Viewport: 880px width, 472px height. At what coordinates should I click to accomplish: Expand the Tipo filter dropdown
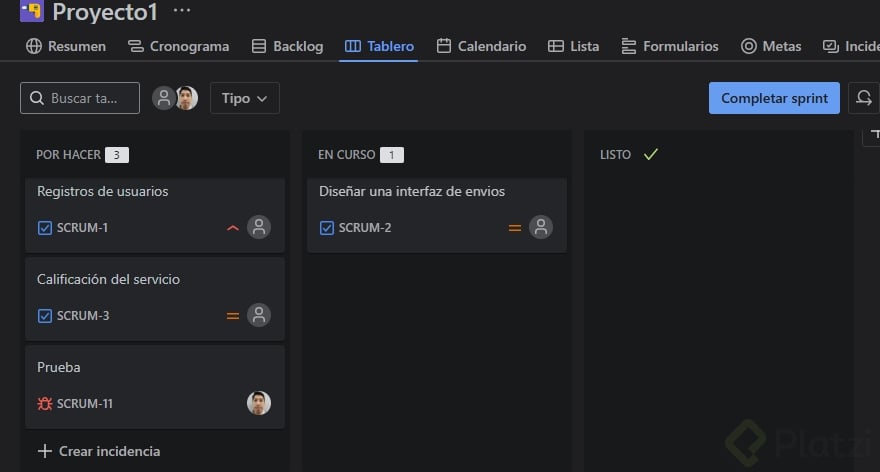(x=245, y=98)
